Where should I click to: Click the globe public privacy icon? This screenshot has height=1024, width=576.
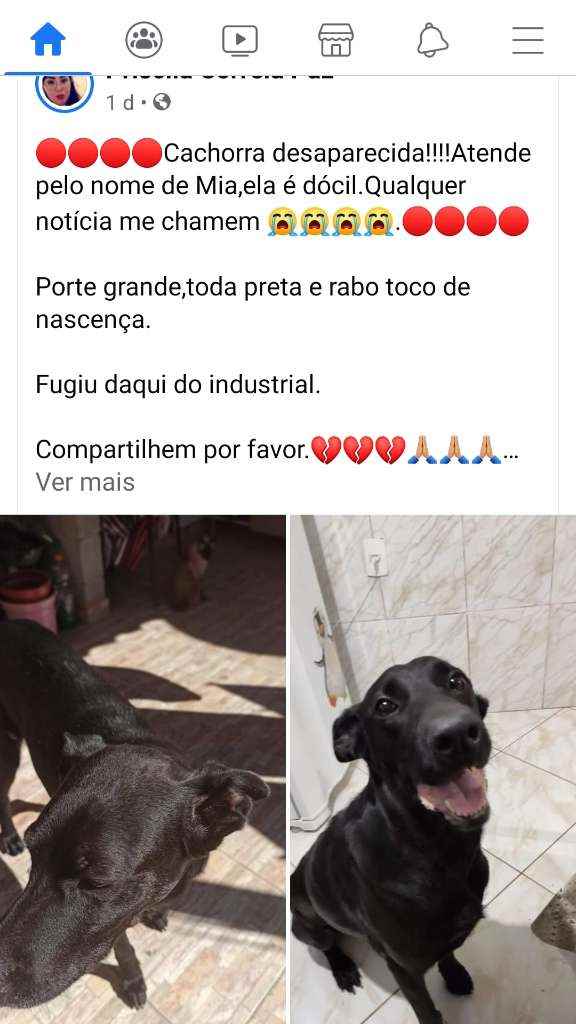[x=162, y=102]
